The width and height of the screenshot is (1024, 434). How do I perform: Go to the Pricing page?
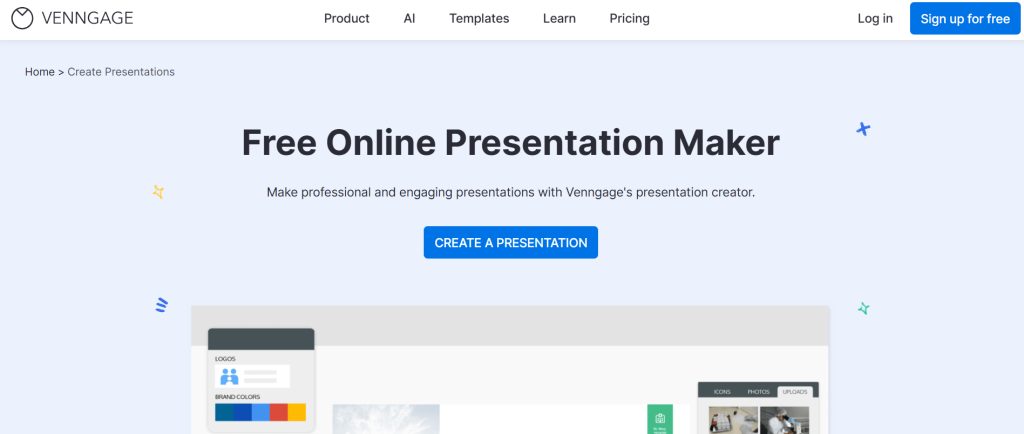(x=629, y=18)
